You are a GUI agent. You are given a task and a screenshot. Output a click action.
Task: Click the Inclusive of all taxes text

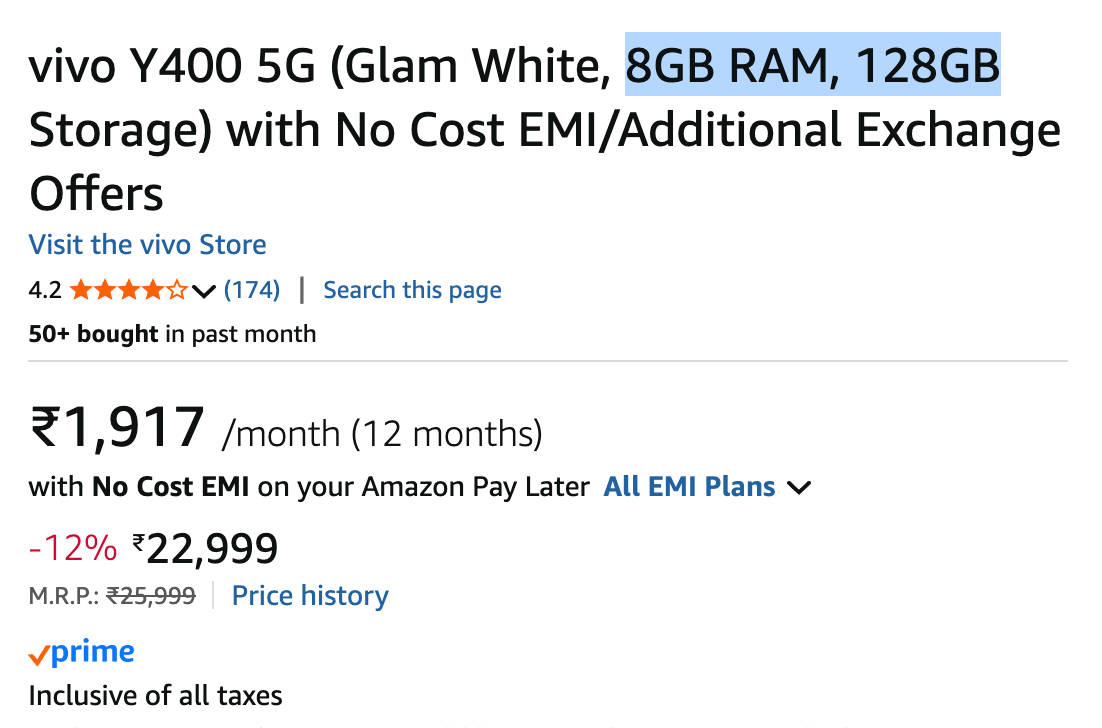(x=155, y=695)
